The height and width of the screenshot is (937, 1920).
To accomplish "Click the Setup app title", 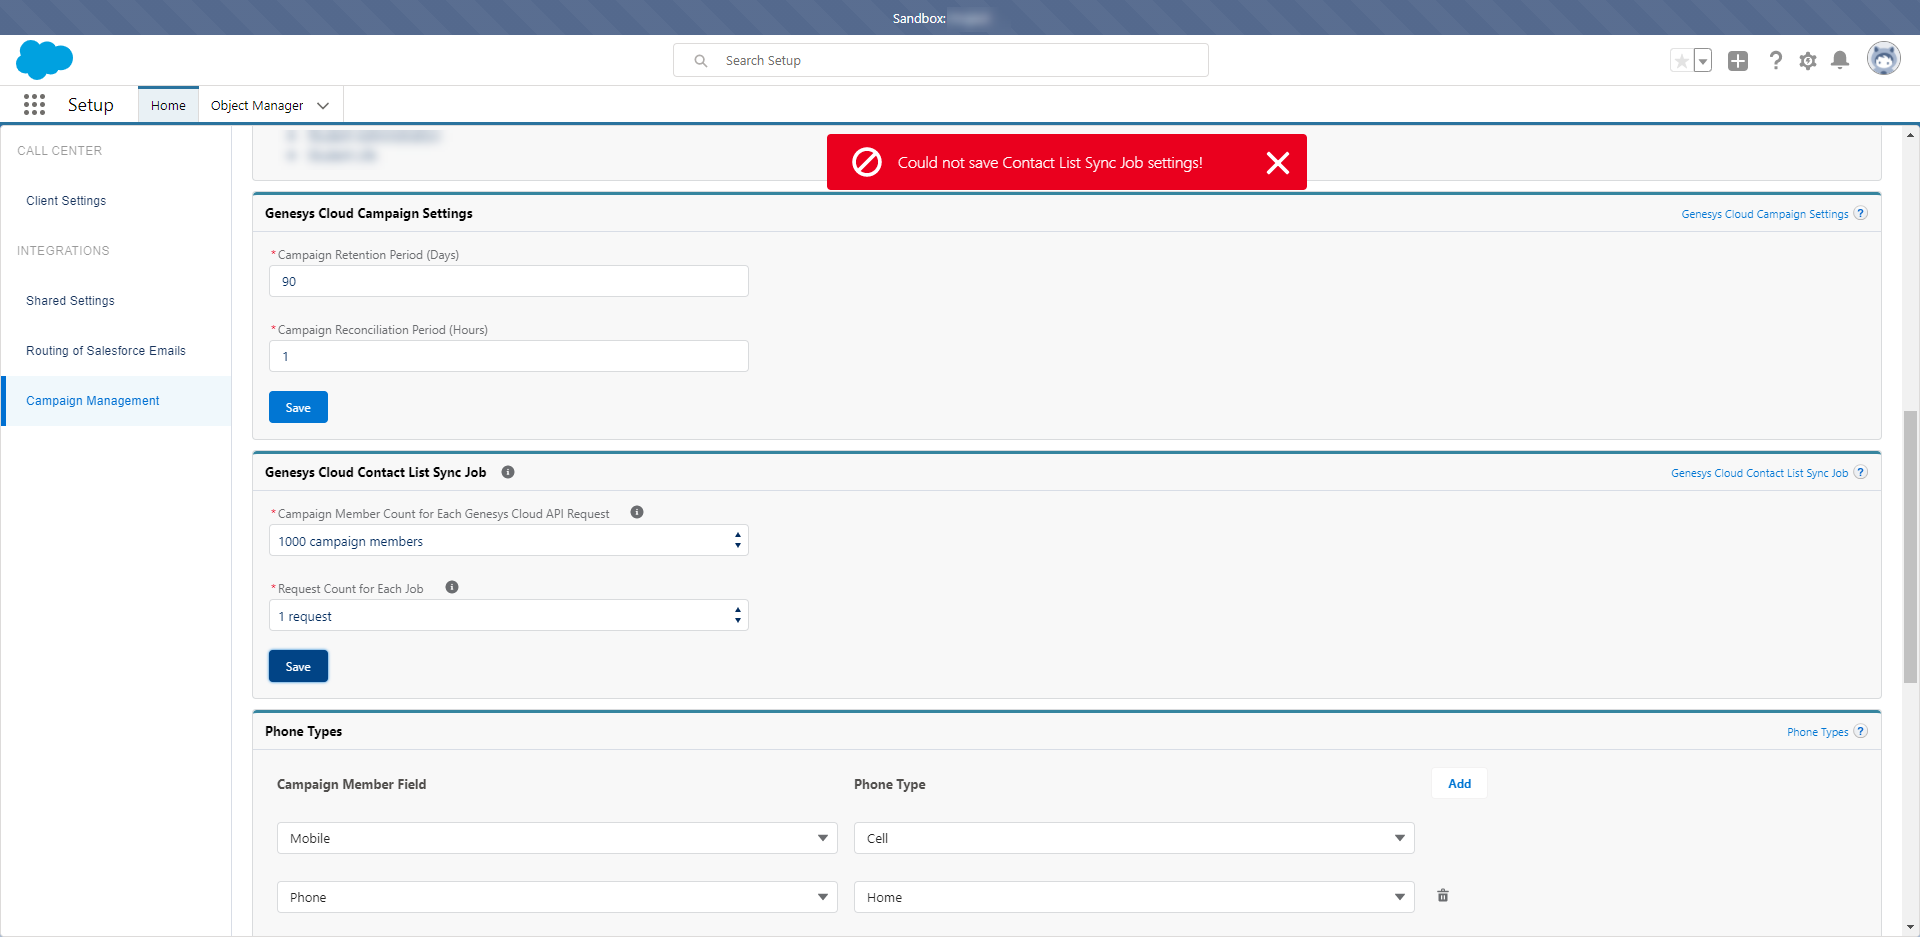I will [x=91, y=105].
